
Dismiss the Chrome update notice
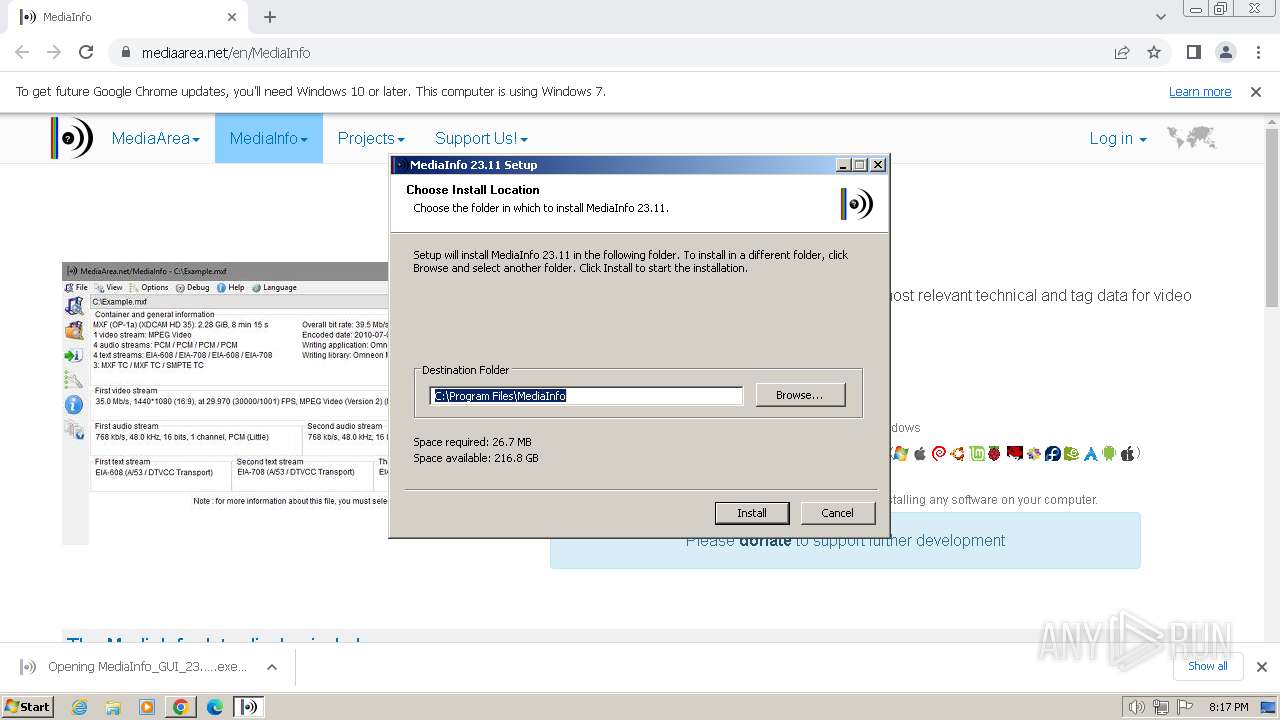tap(1256, 91)
